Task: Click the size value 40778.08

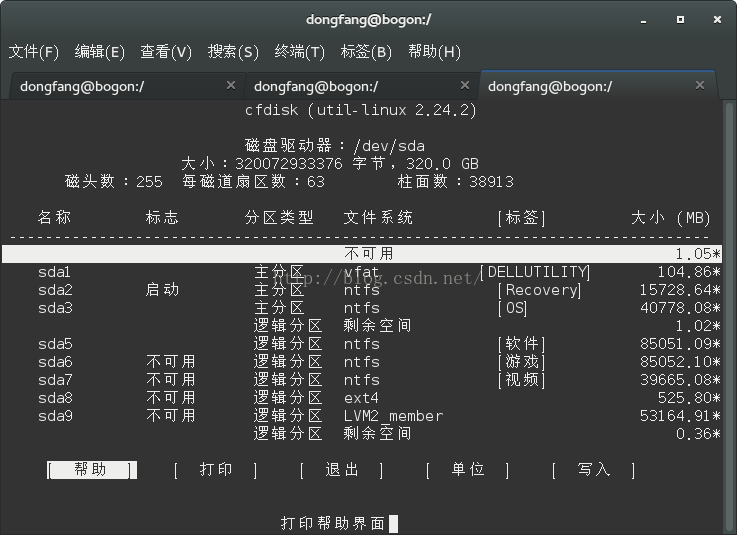Action: [x=680, y=308]
